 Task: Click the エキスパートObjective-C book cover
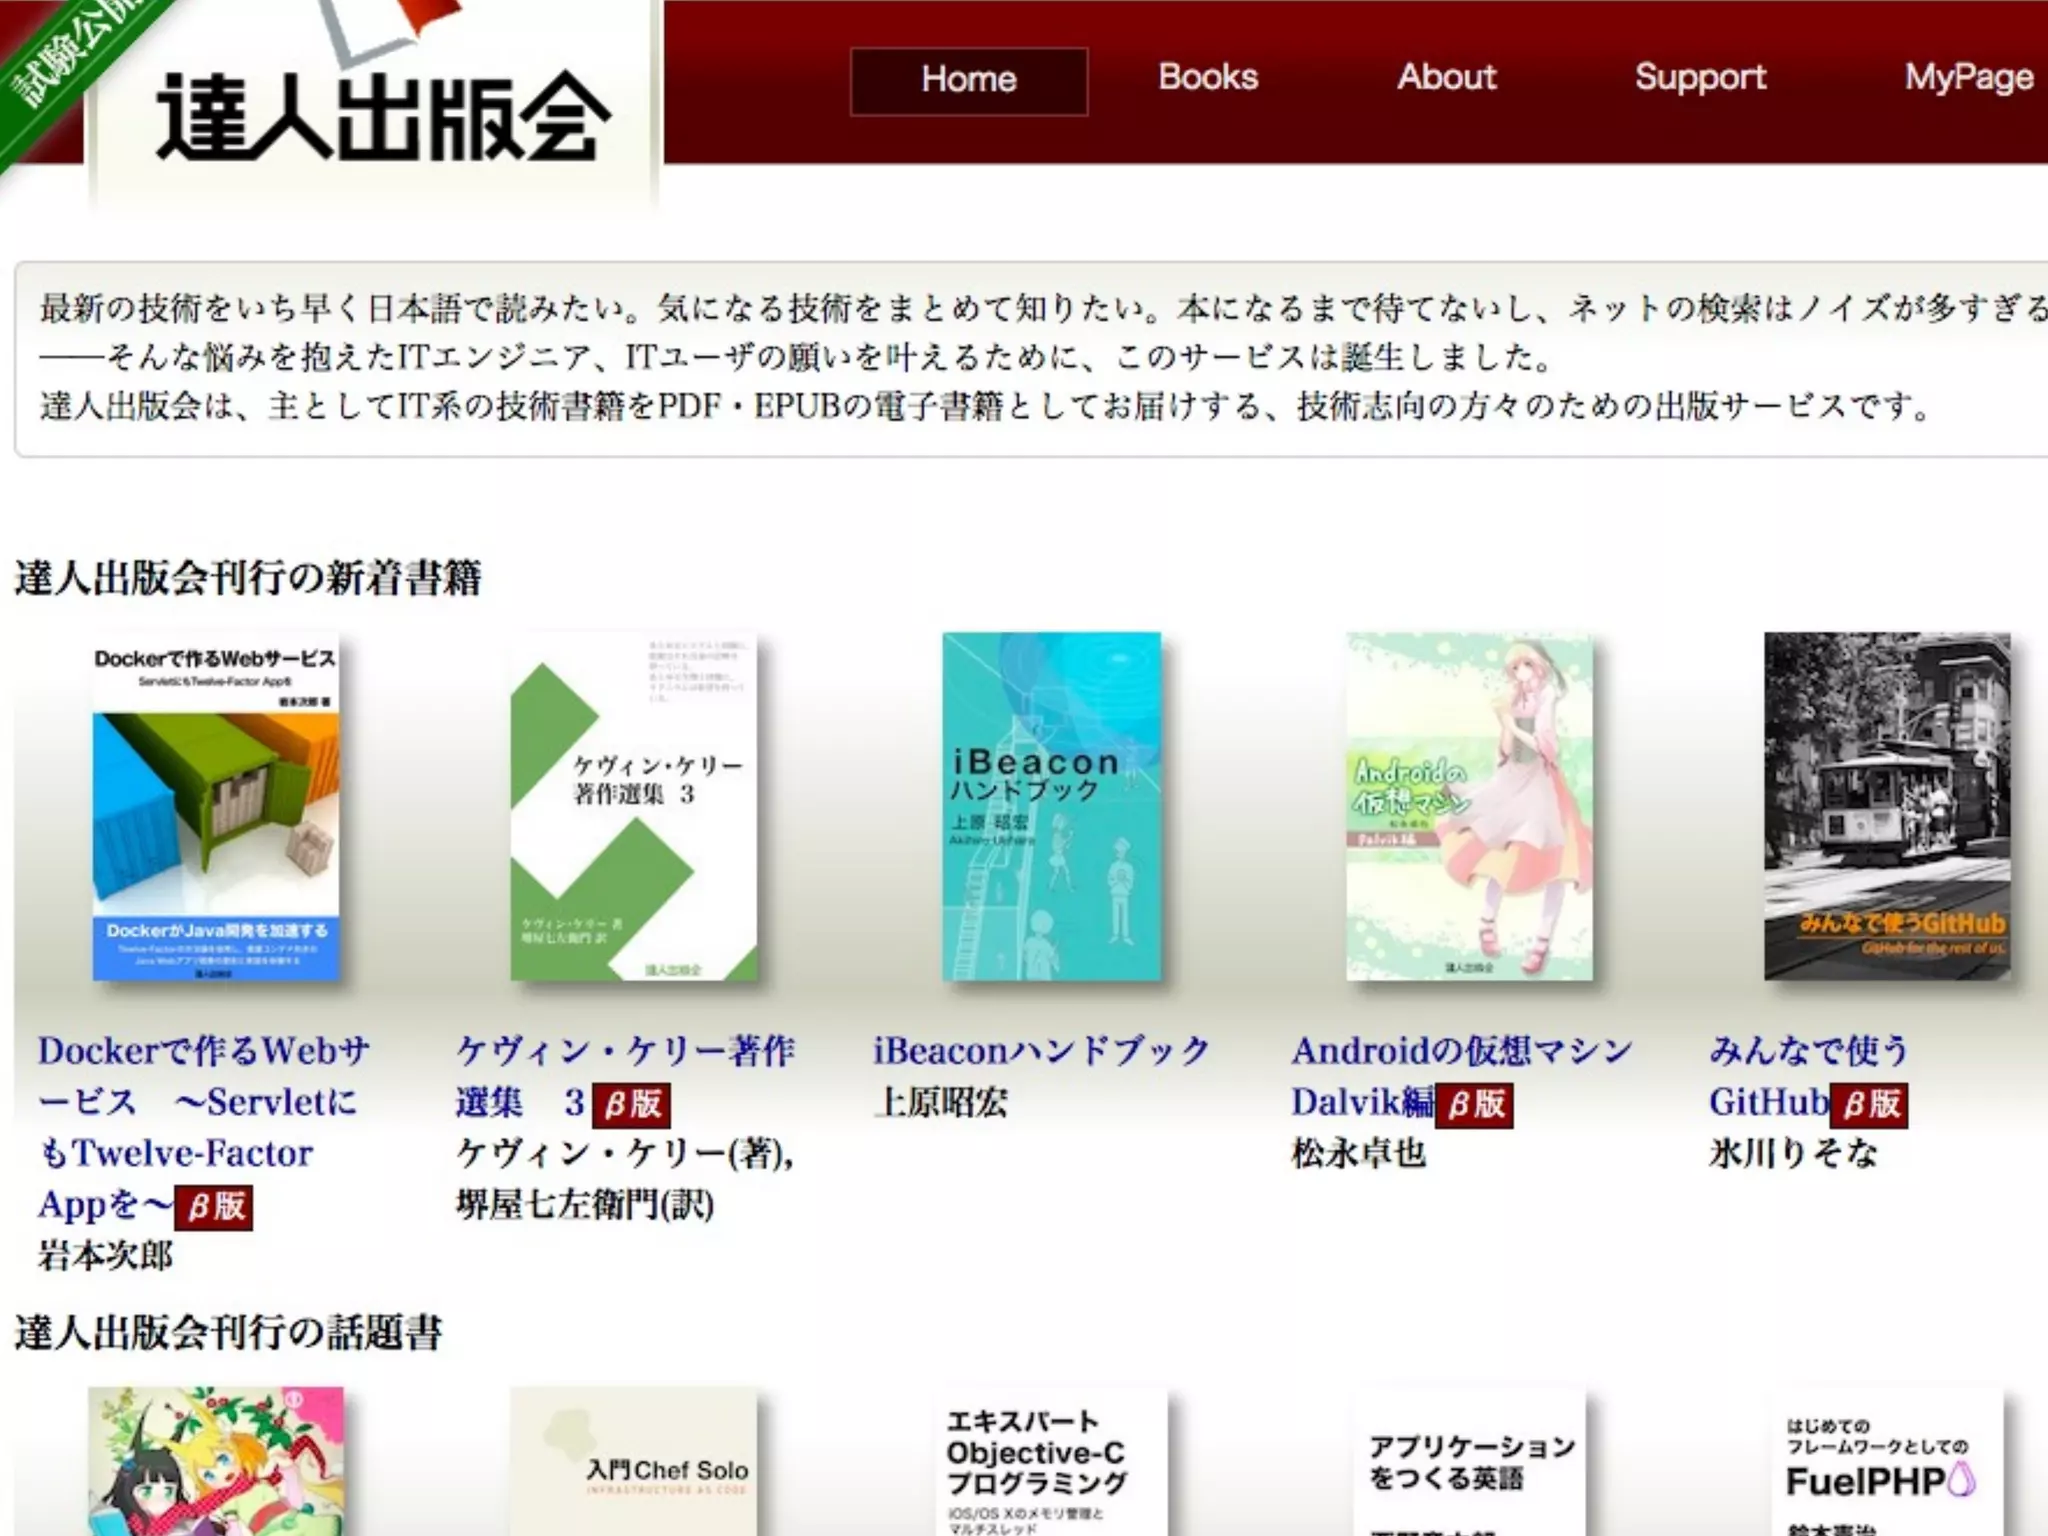pyautogui.click(x=1052, y=1462)
